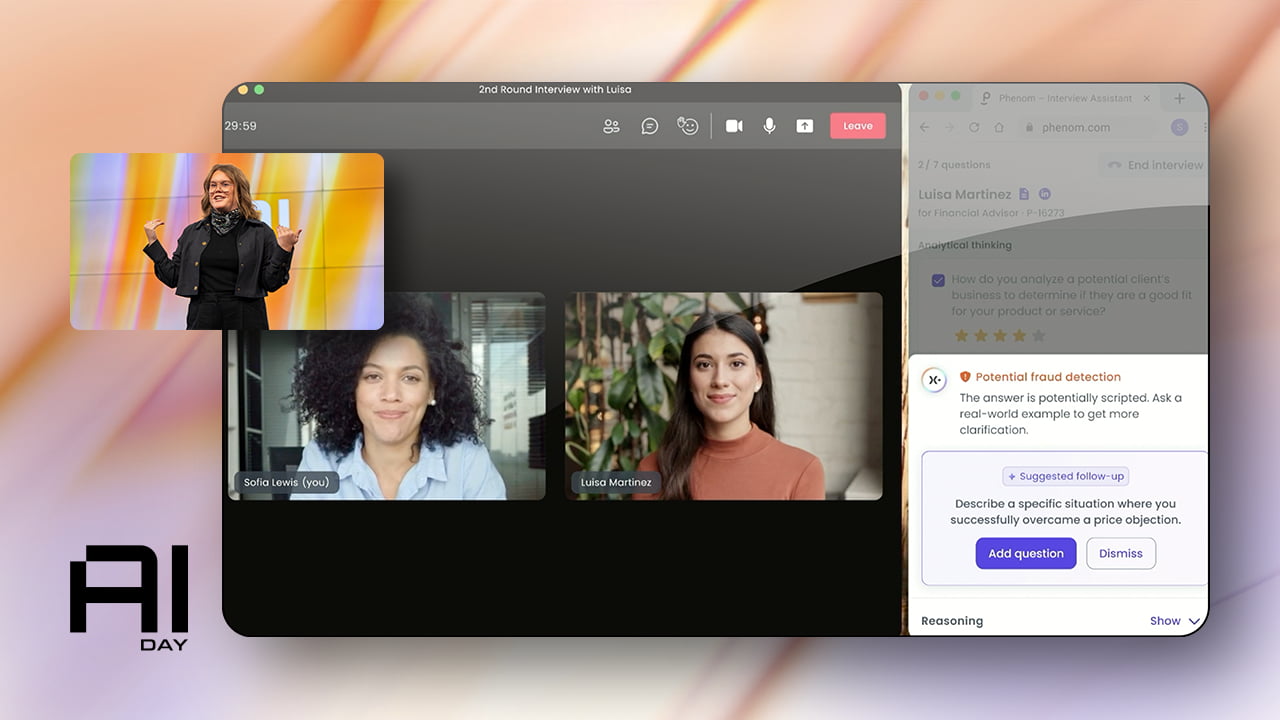Click the Phenom X assistant logo icon

tap(934, 380)
